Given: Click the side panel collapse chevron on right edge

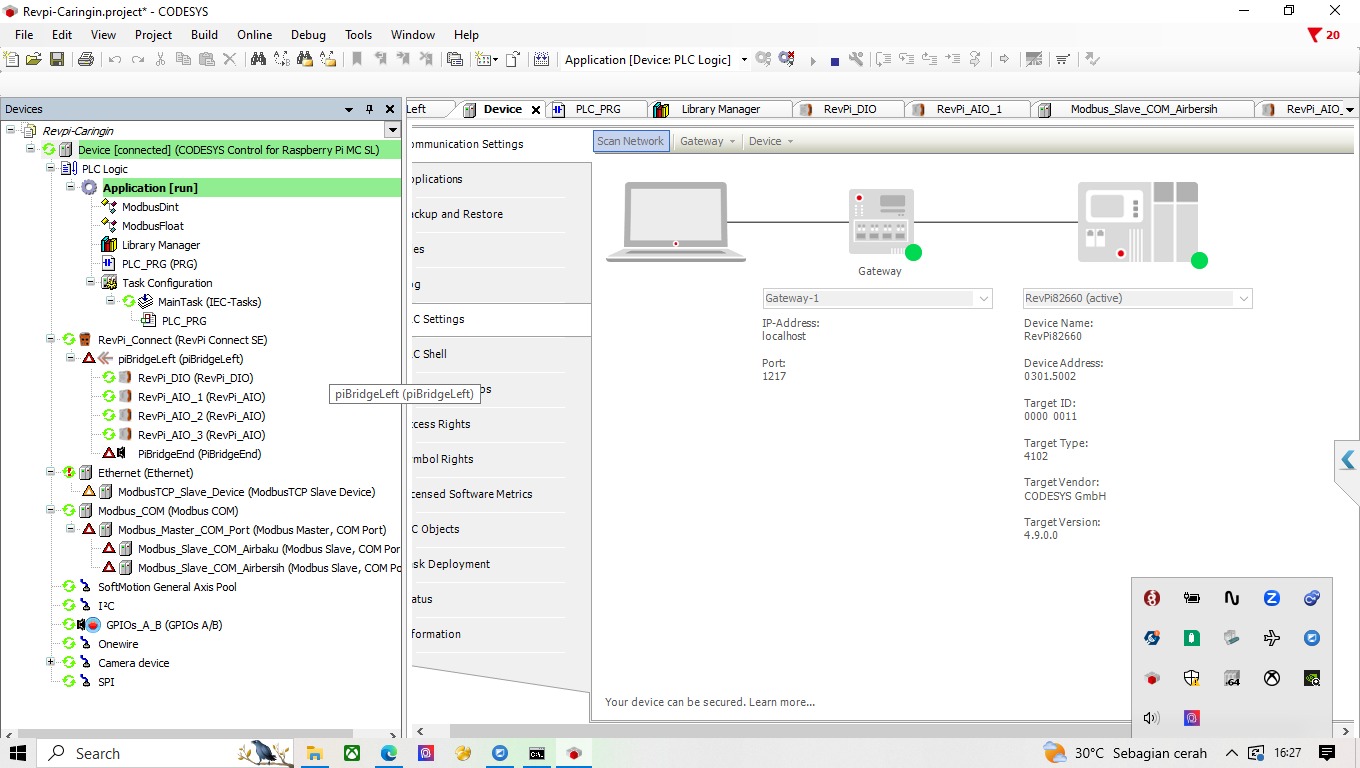Looking at the screenshot, I should [1348, 460].
